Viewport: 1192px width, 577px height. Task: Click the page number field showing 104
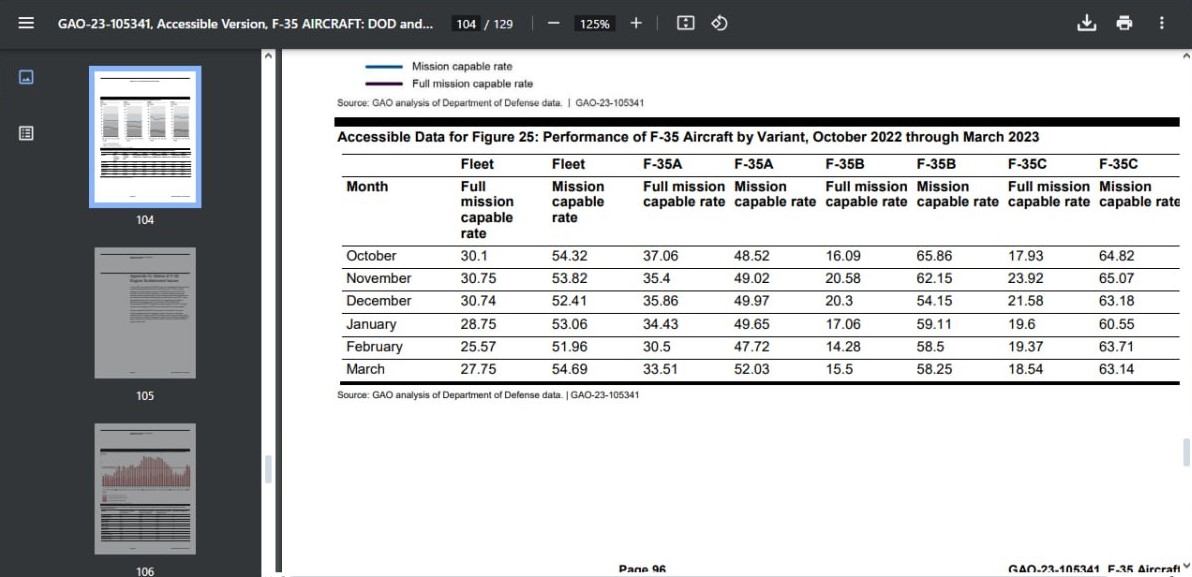tap(466, 24)
